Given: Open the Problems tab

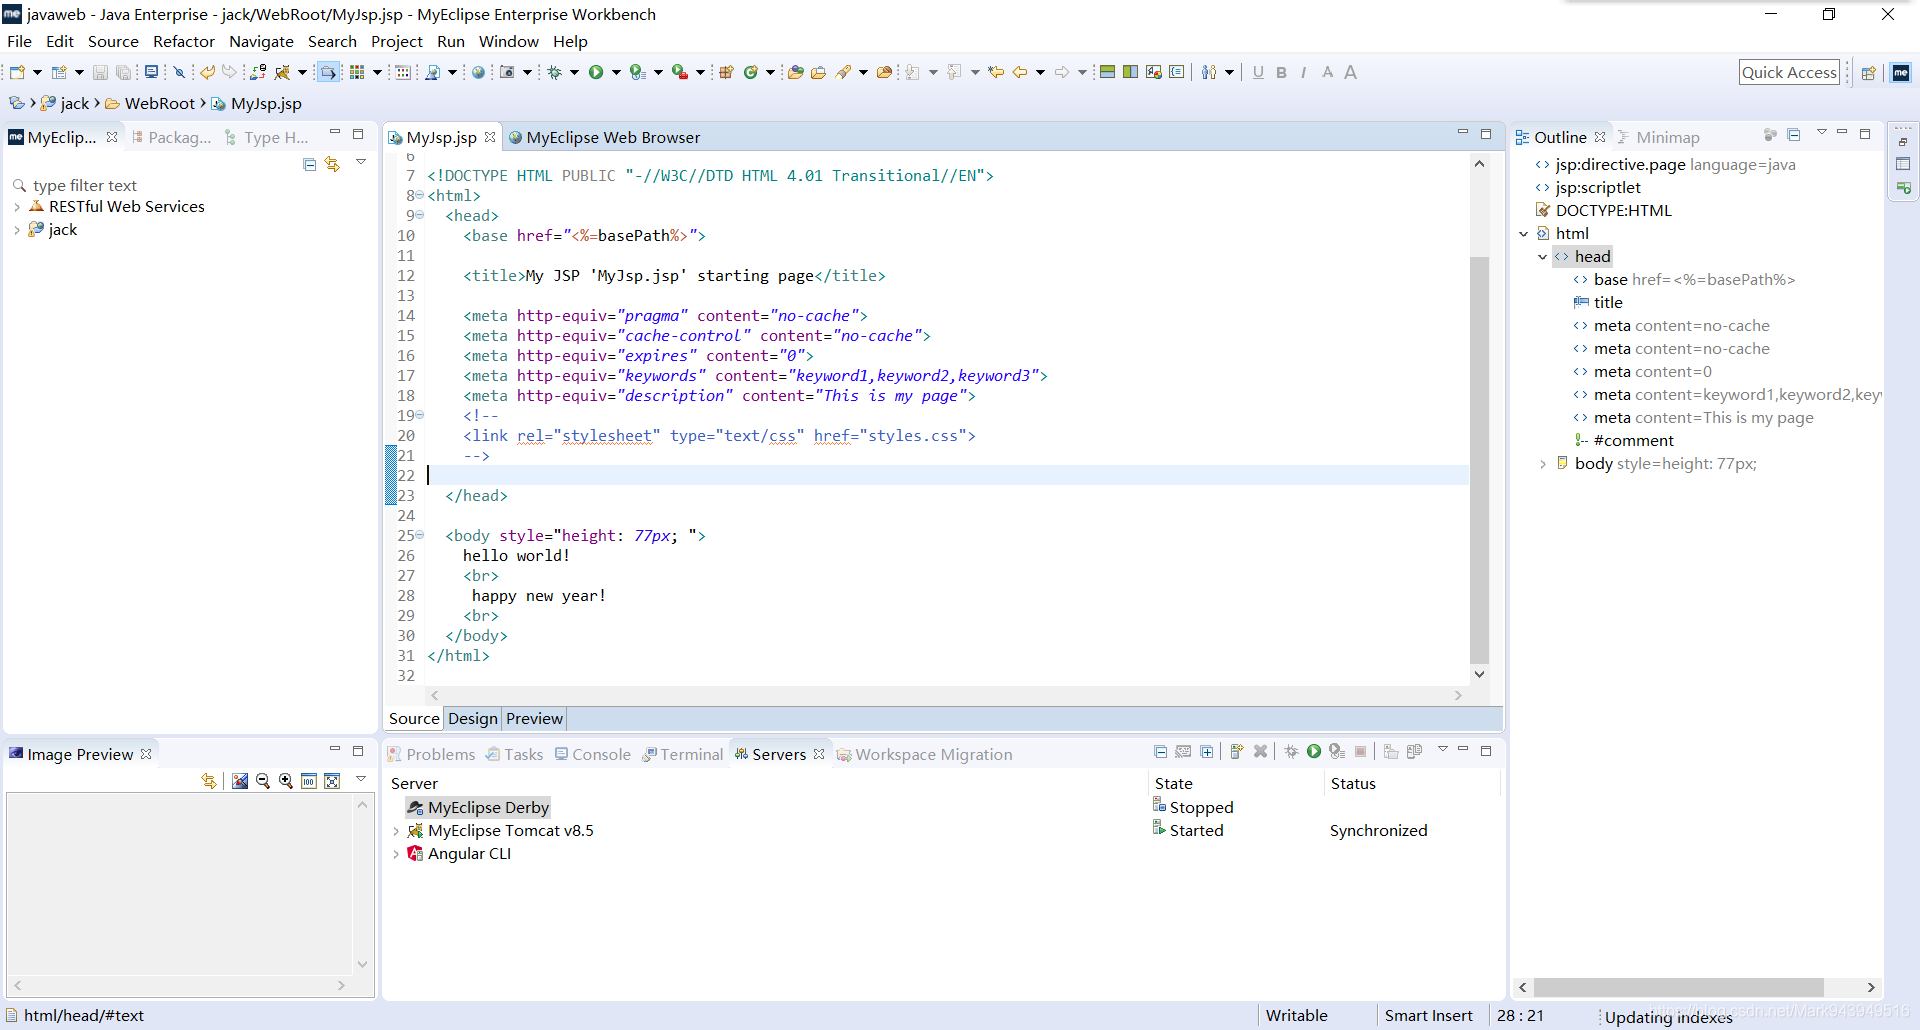Looking at the screenshot, I should pyautogui.click(x=431, y=755).
